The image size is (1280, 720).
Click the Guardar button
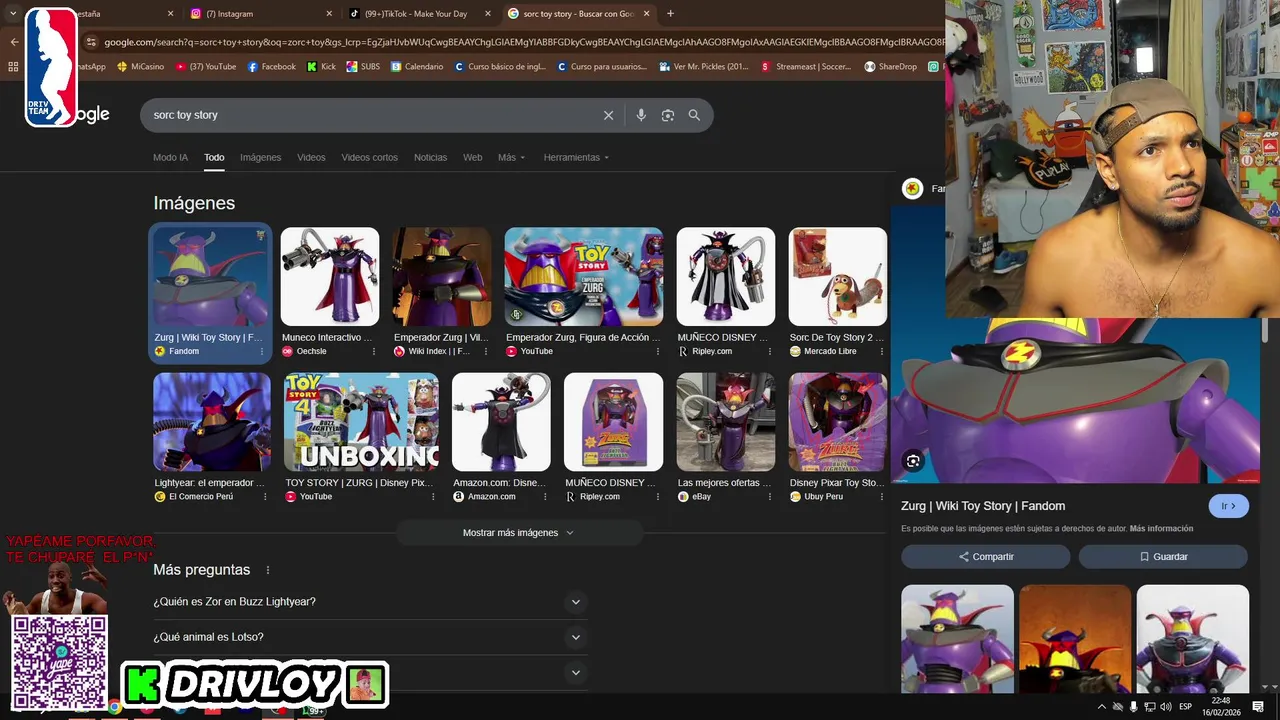pos(1163,557)
